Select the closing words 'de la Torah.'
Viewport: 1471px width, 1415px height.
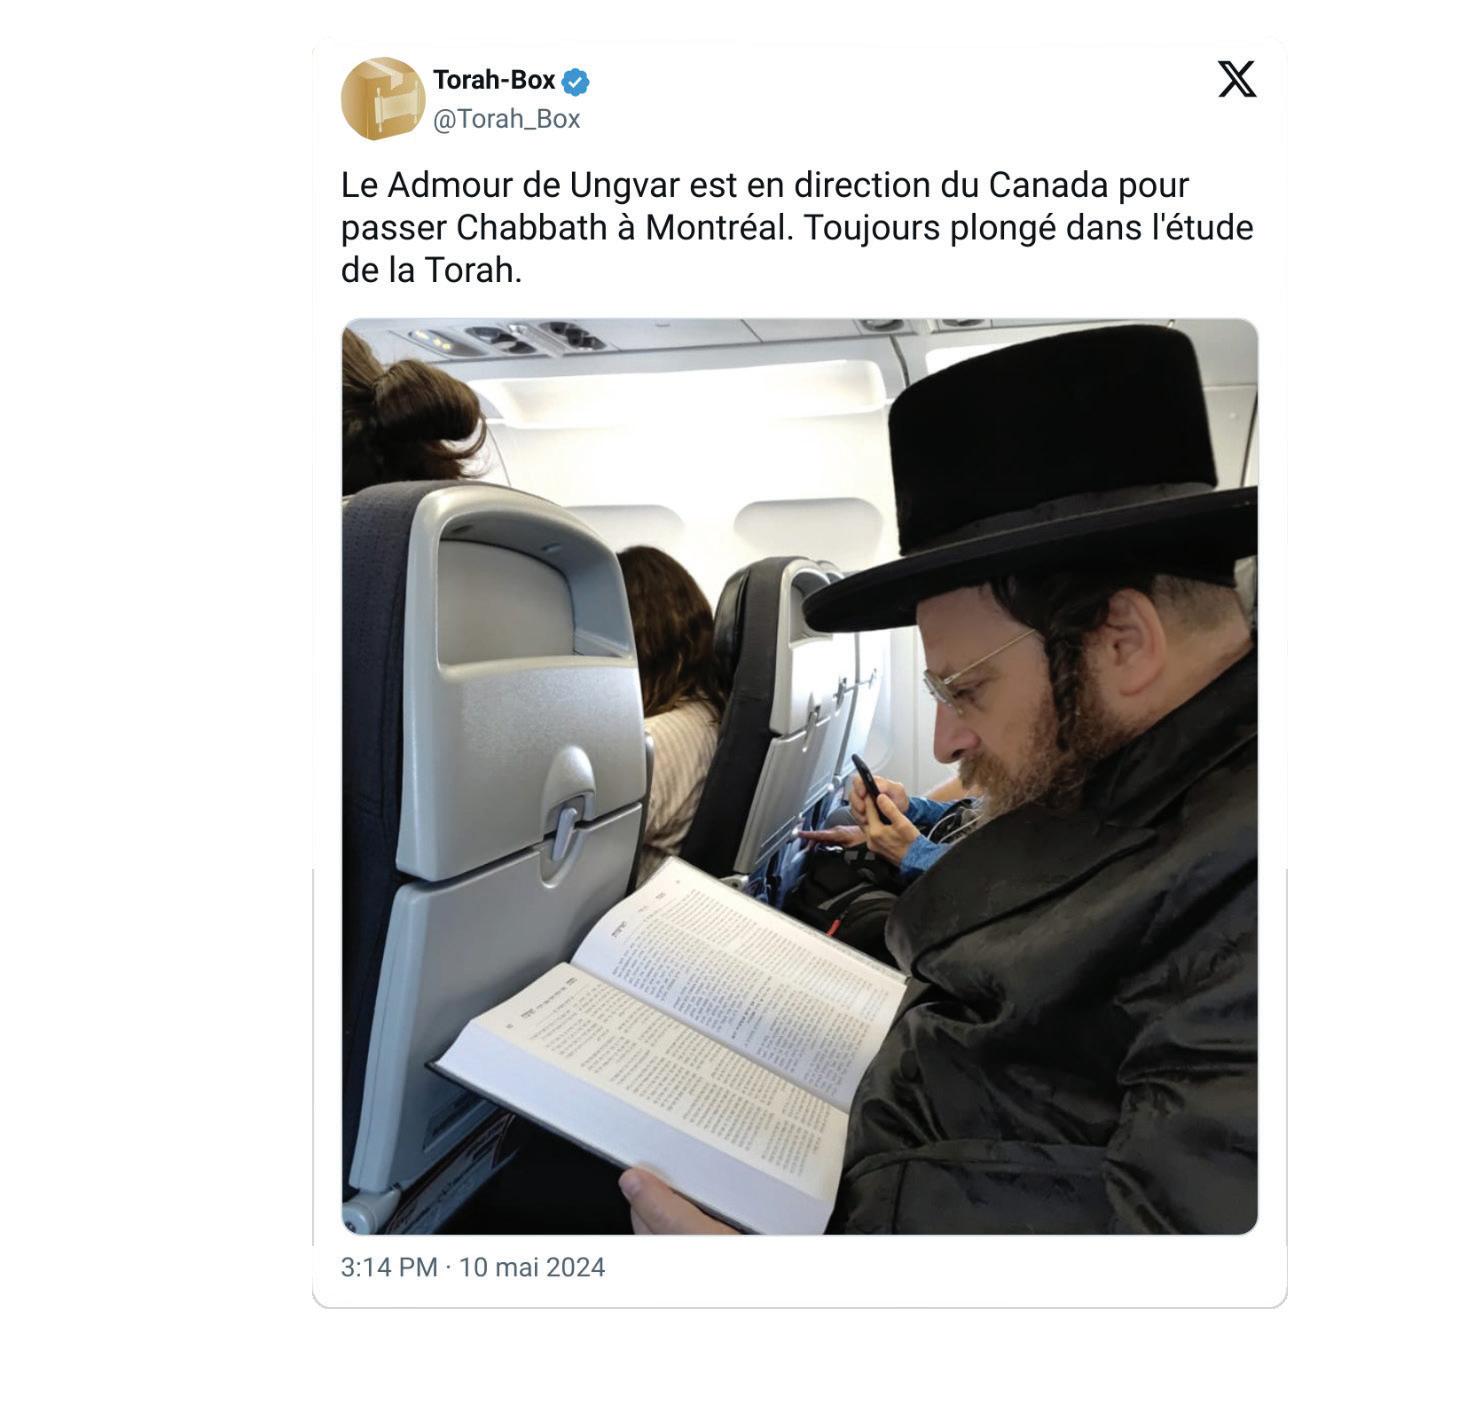pyautogui.click(x=432, y=270)
